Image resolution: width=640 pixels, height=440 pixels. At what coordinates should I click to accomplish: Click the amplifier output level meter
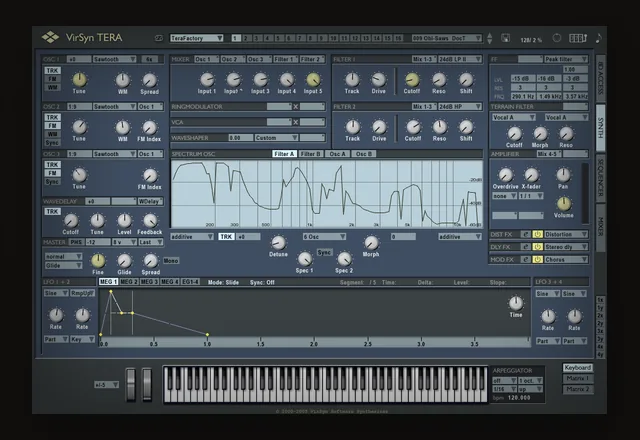point(584,193)
